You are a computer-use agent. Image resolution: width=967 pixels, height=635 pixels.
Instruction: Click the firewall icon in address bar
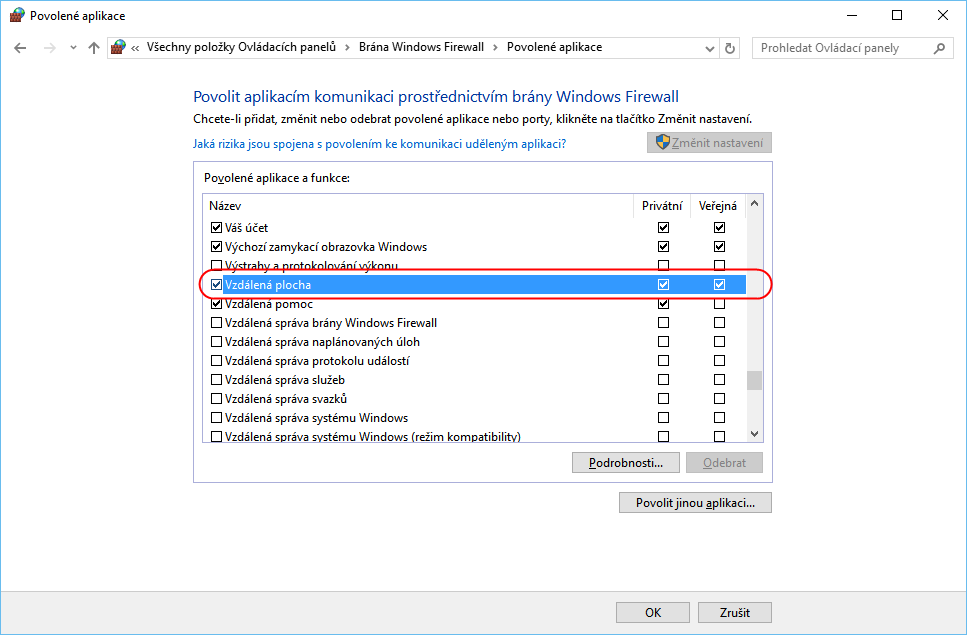(x=118, y=47)
